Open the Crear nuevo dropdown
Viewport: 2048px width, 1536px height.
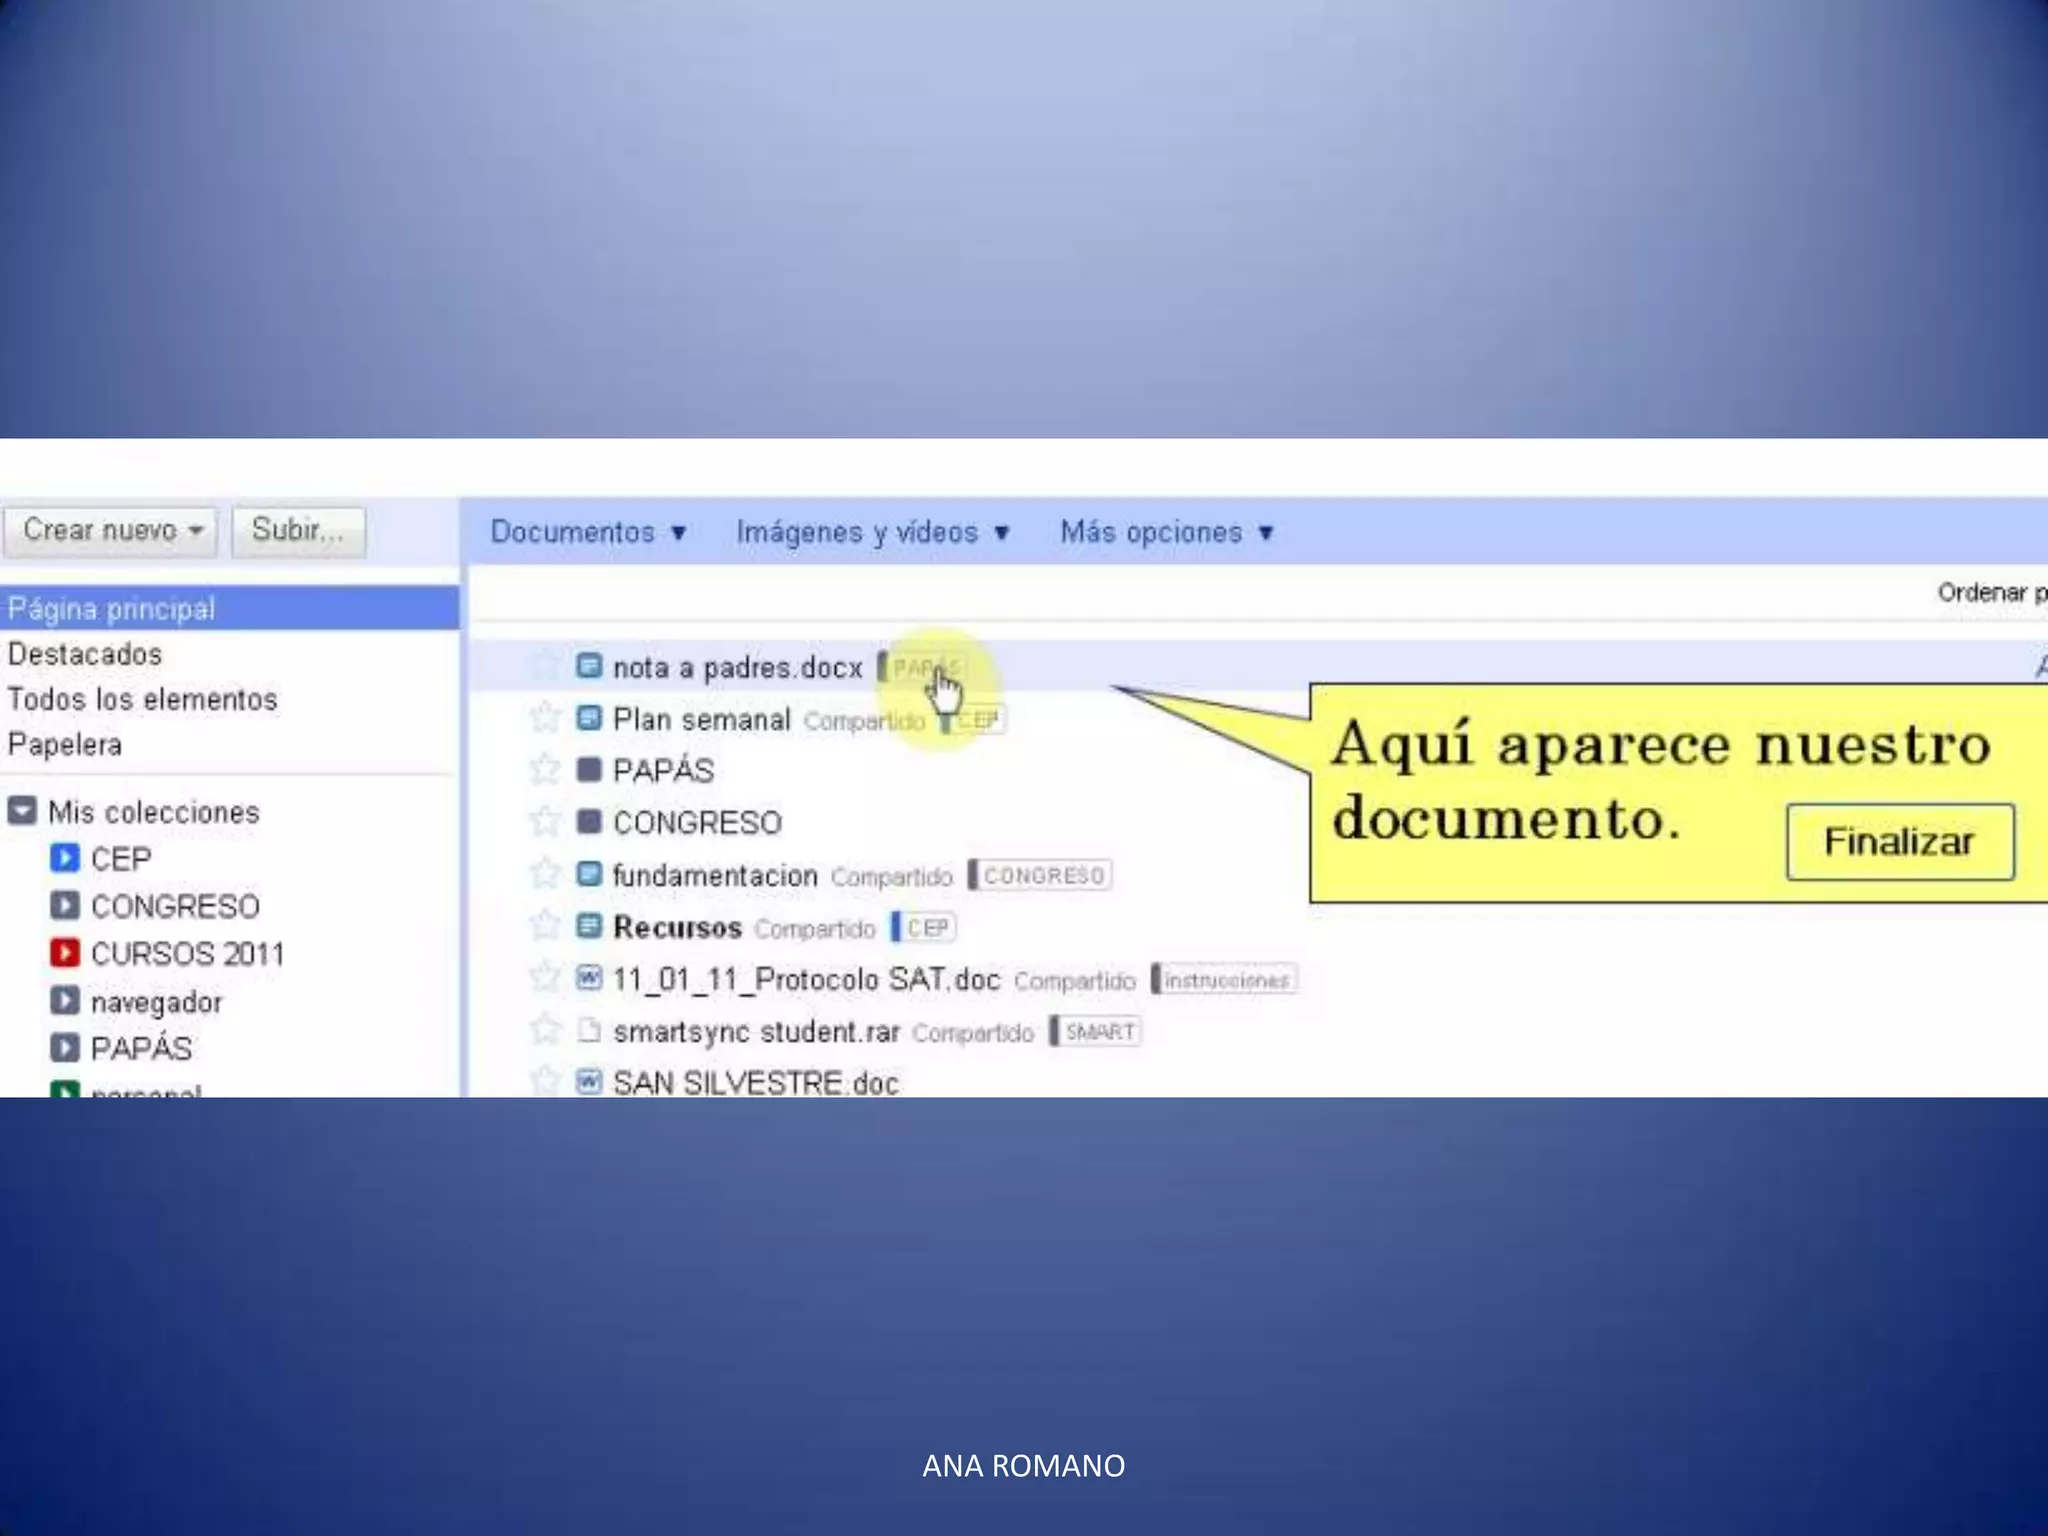(x=111, y=530)
